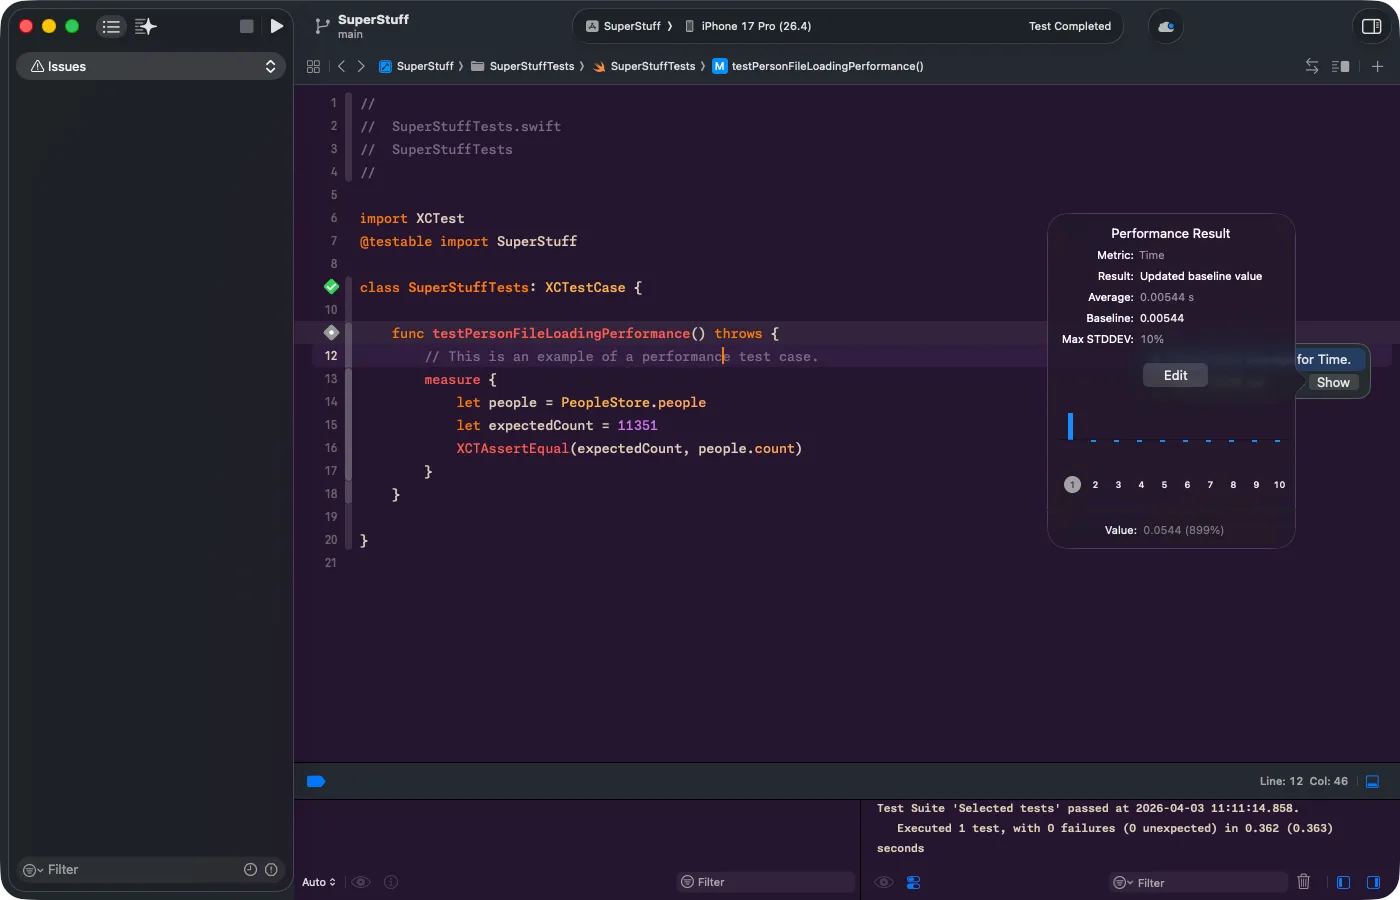Add a new editor with plus icon

1377,66
